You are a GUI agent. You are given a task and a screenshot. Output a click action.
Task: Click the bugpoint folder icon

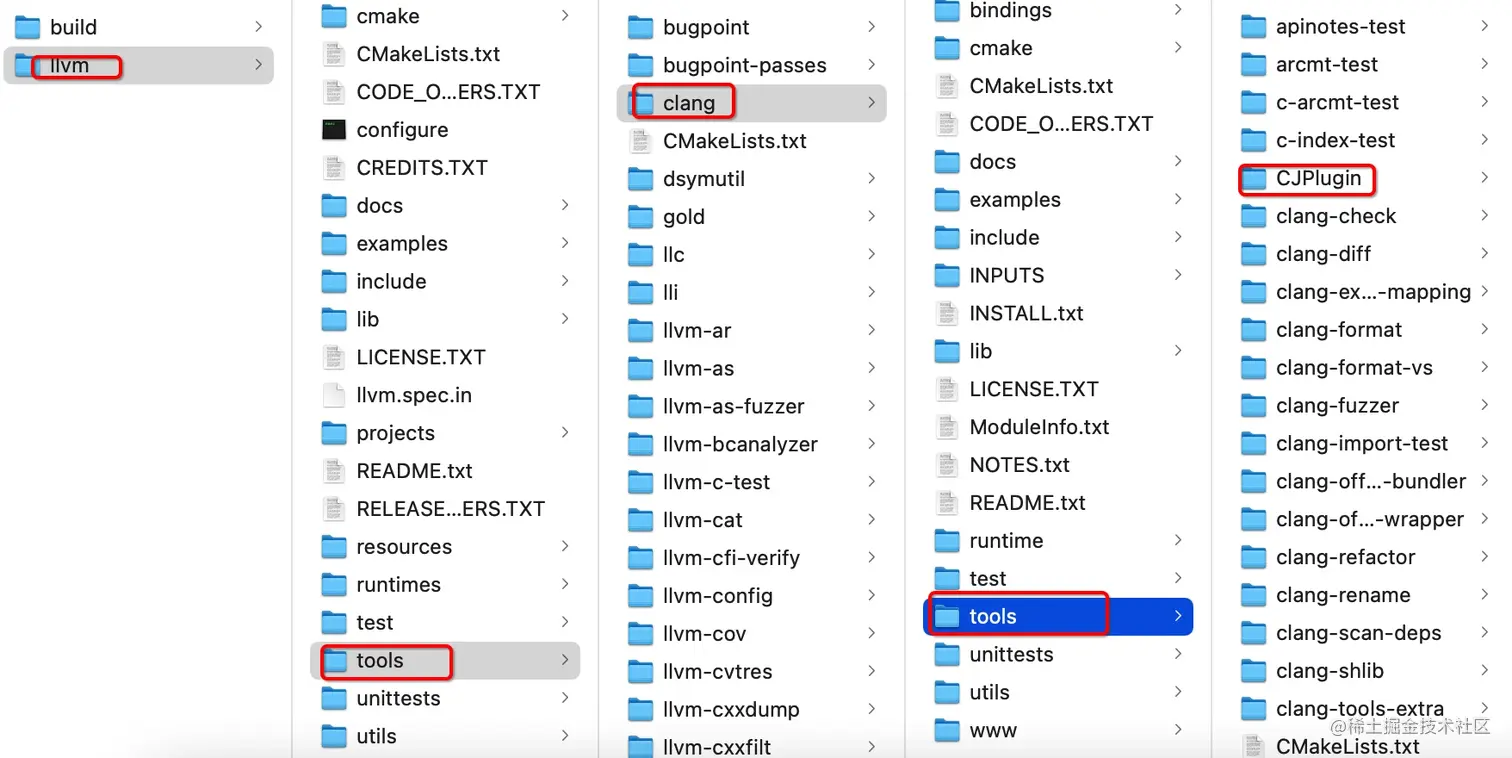[640, 27]
